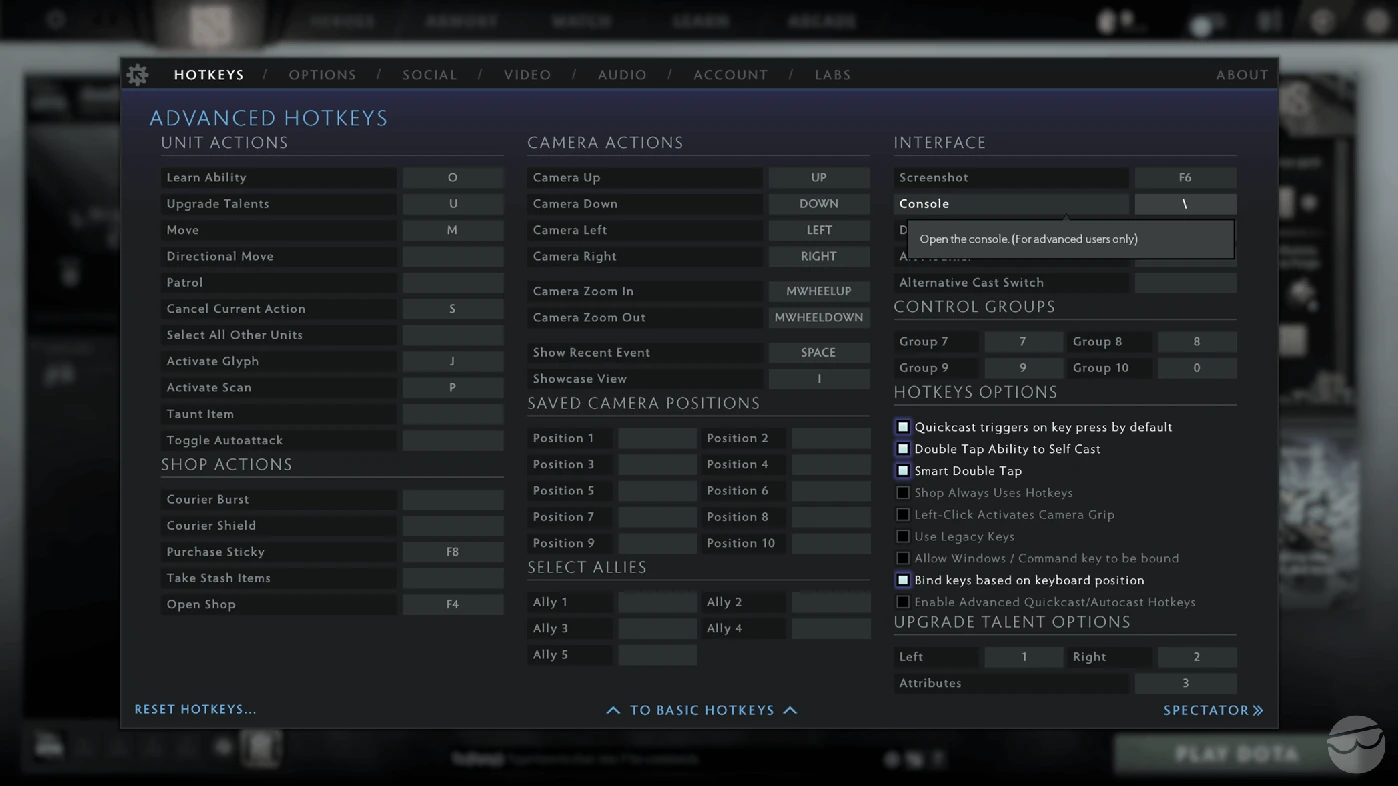The height and width of the screenshot is (786, 1398).
Task: Assign a hotkey to Patrol
Action: pos(453,283)
